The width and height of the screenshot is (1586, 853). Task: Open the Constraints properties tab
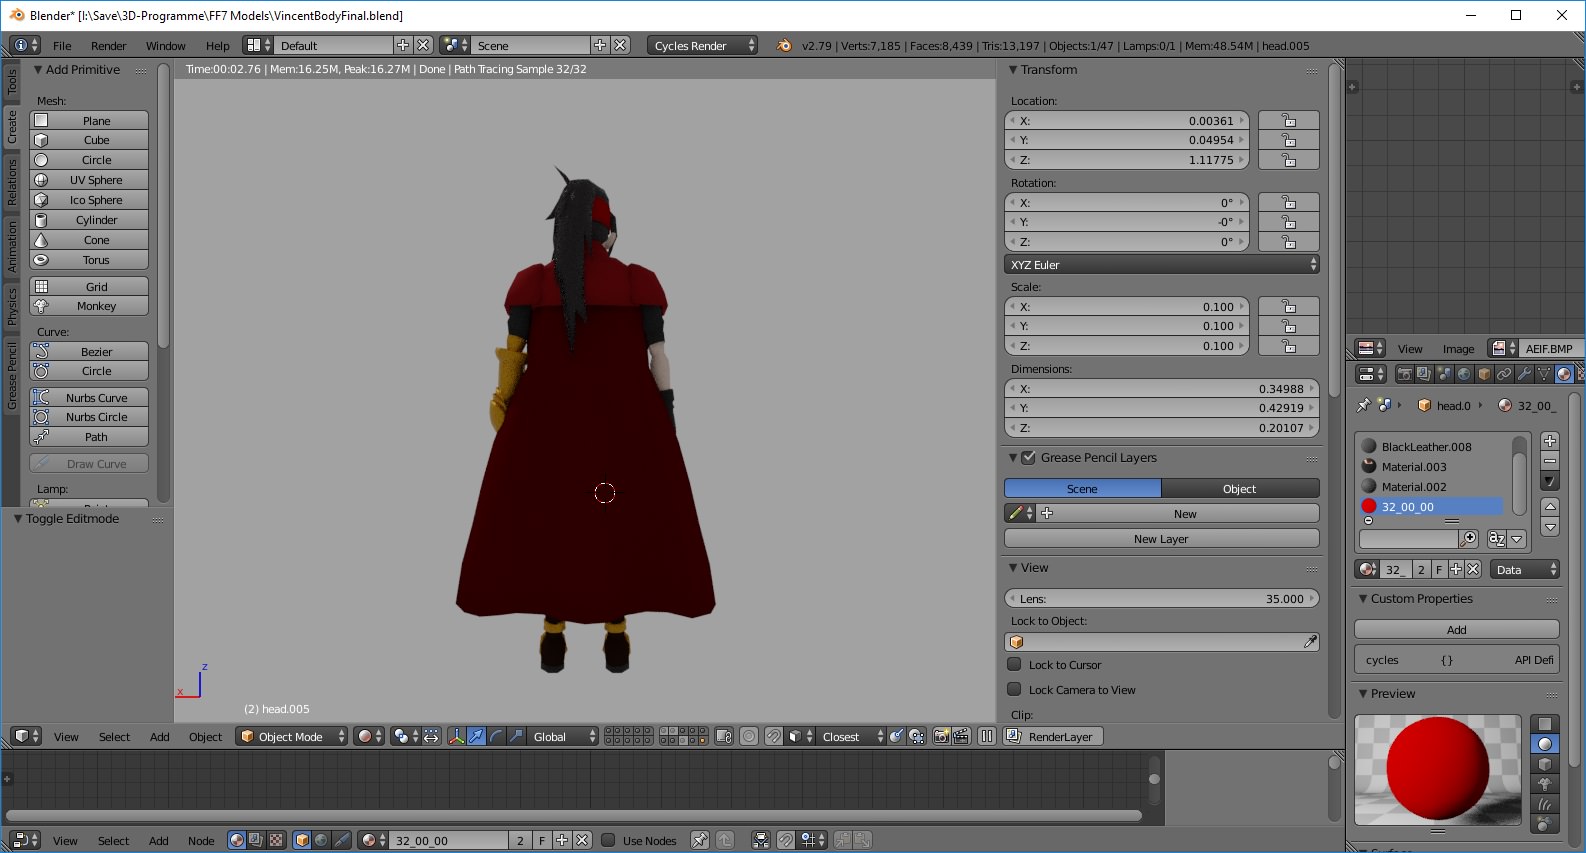1504,374
